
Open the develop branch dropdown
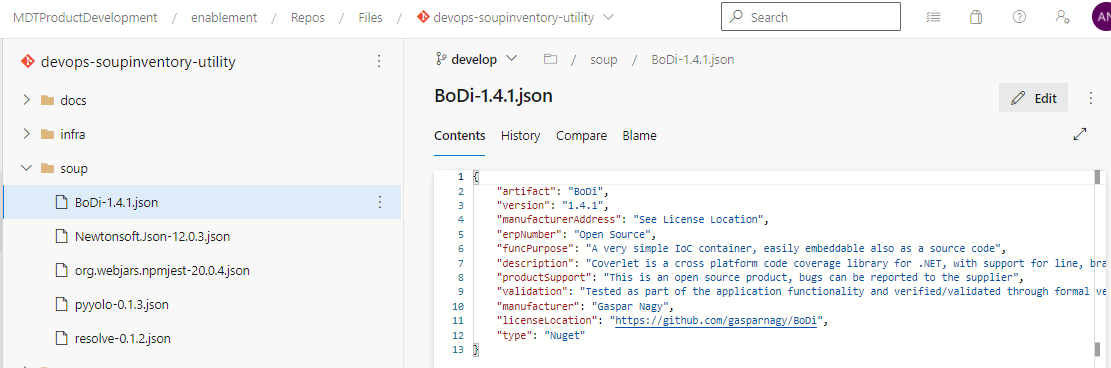click(x=476, y=60)
